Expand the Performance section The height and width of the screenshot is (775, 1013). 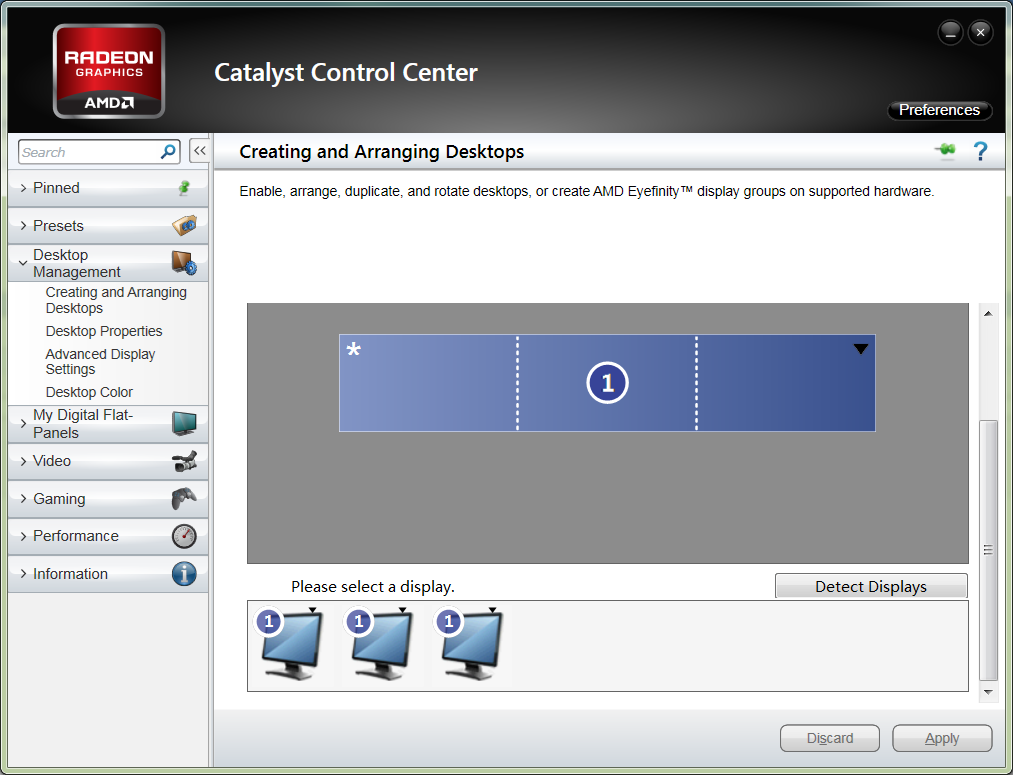click(x=108, y=536)
